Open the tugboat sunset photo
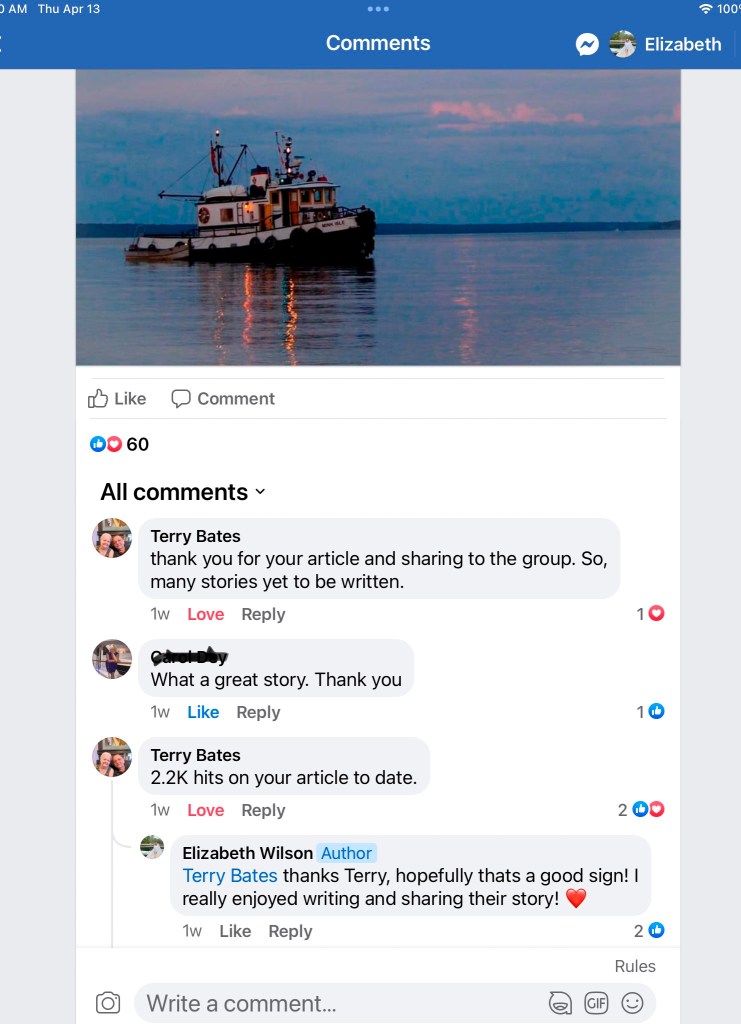 click(378, 217)
